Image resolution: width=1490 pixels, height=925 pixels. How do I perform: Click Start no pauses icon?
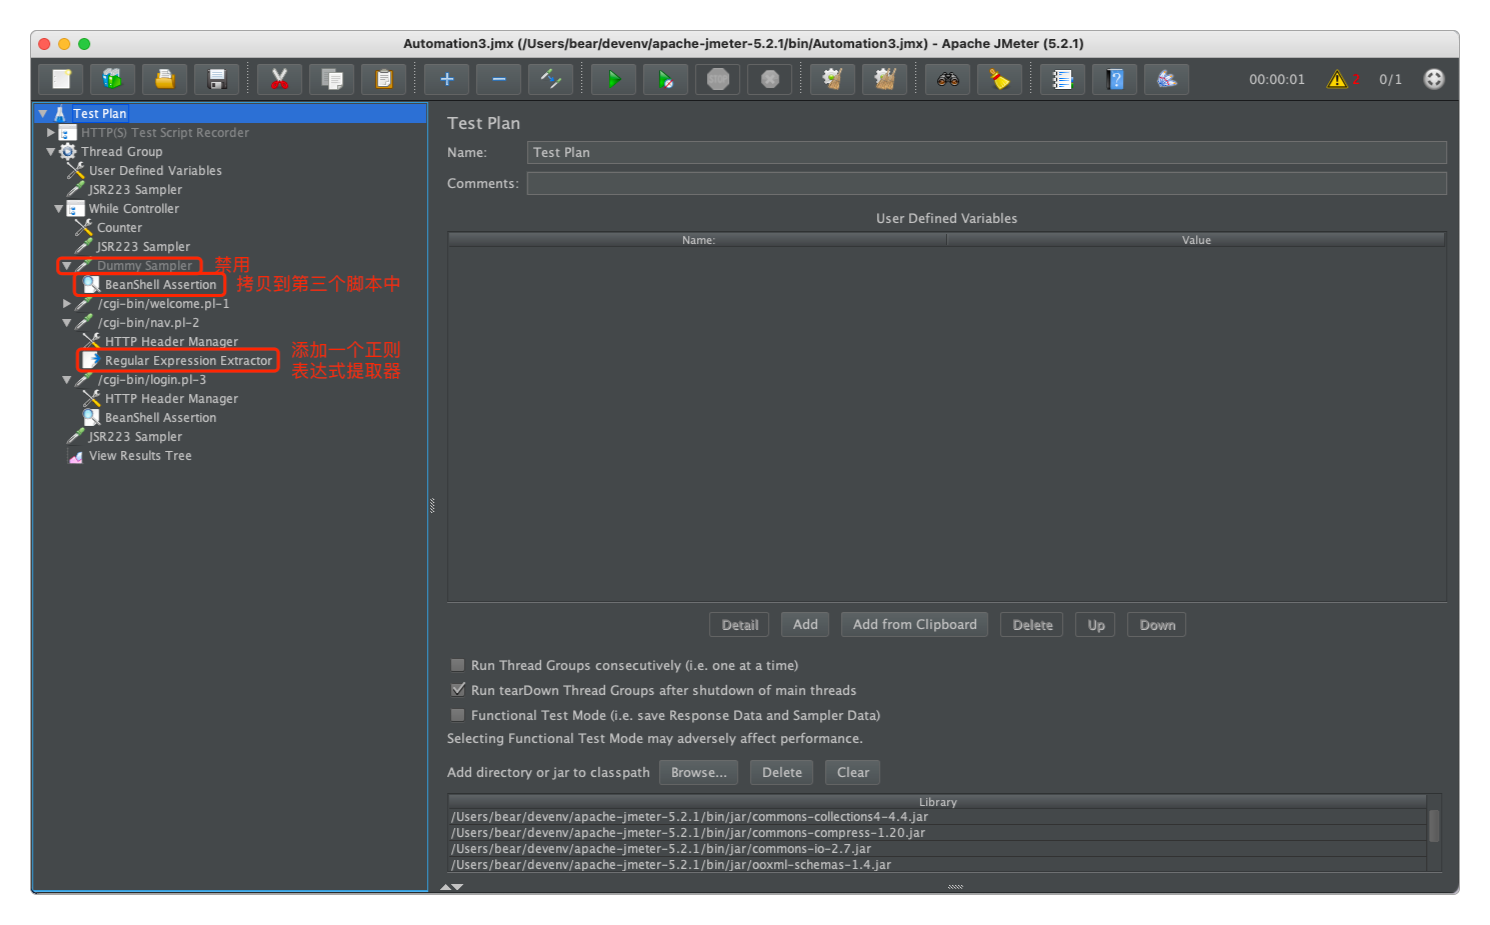[x=665, y=79]
